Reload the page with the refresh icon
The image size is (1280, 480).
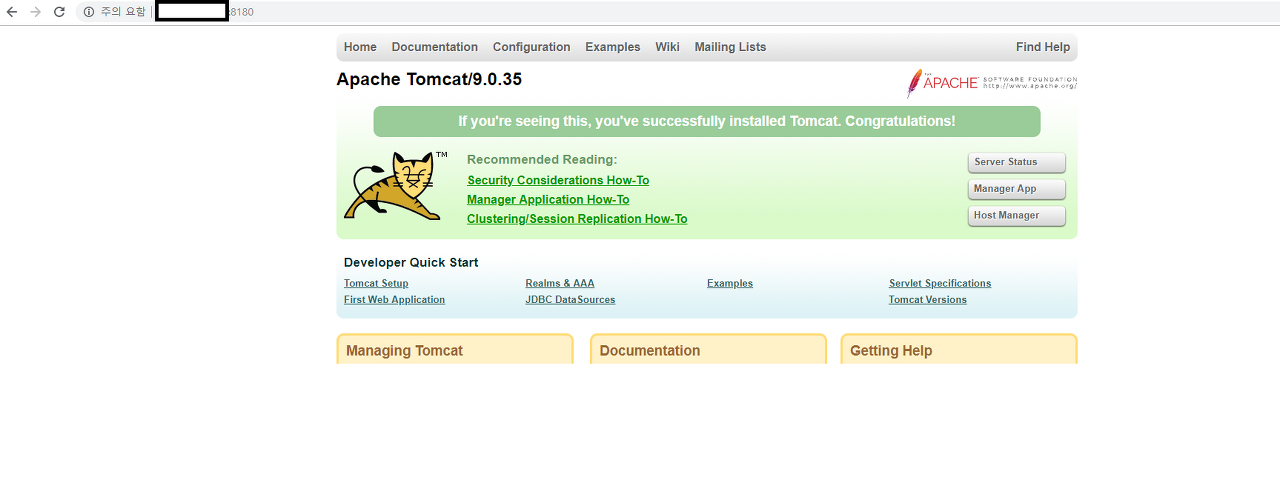(59, 12)
